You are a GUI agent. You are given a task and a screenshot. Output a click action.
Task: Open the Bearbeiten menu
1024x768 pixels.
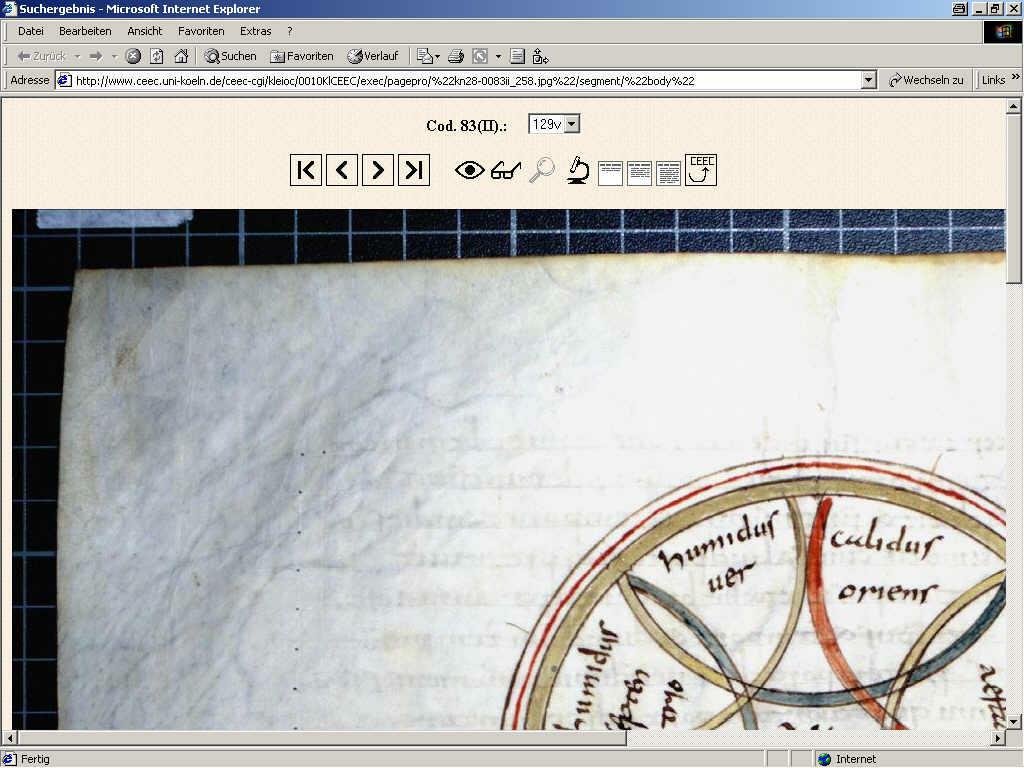pos(85,31)
